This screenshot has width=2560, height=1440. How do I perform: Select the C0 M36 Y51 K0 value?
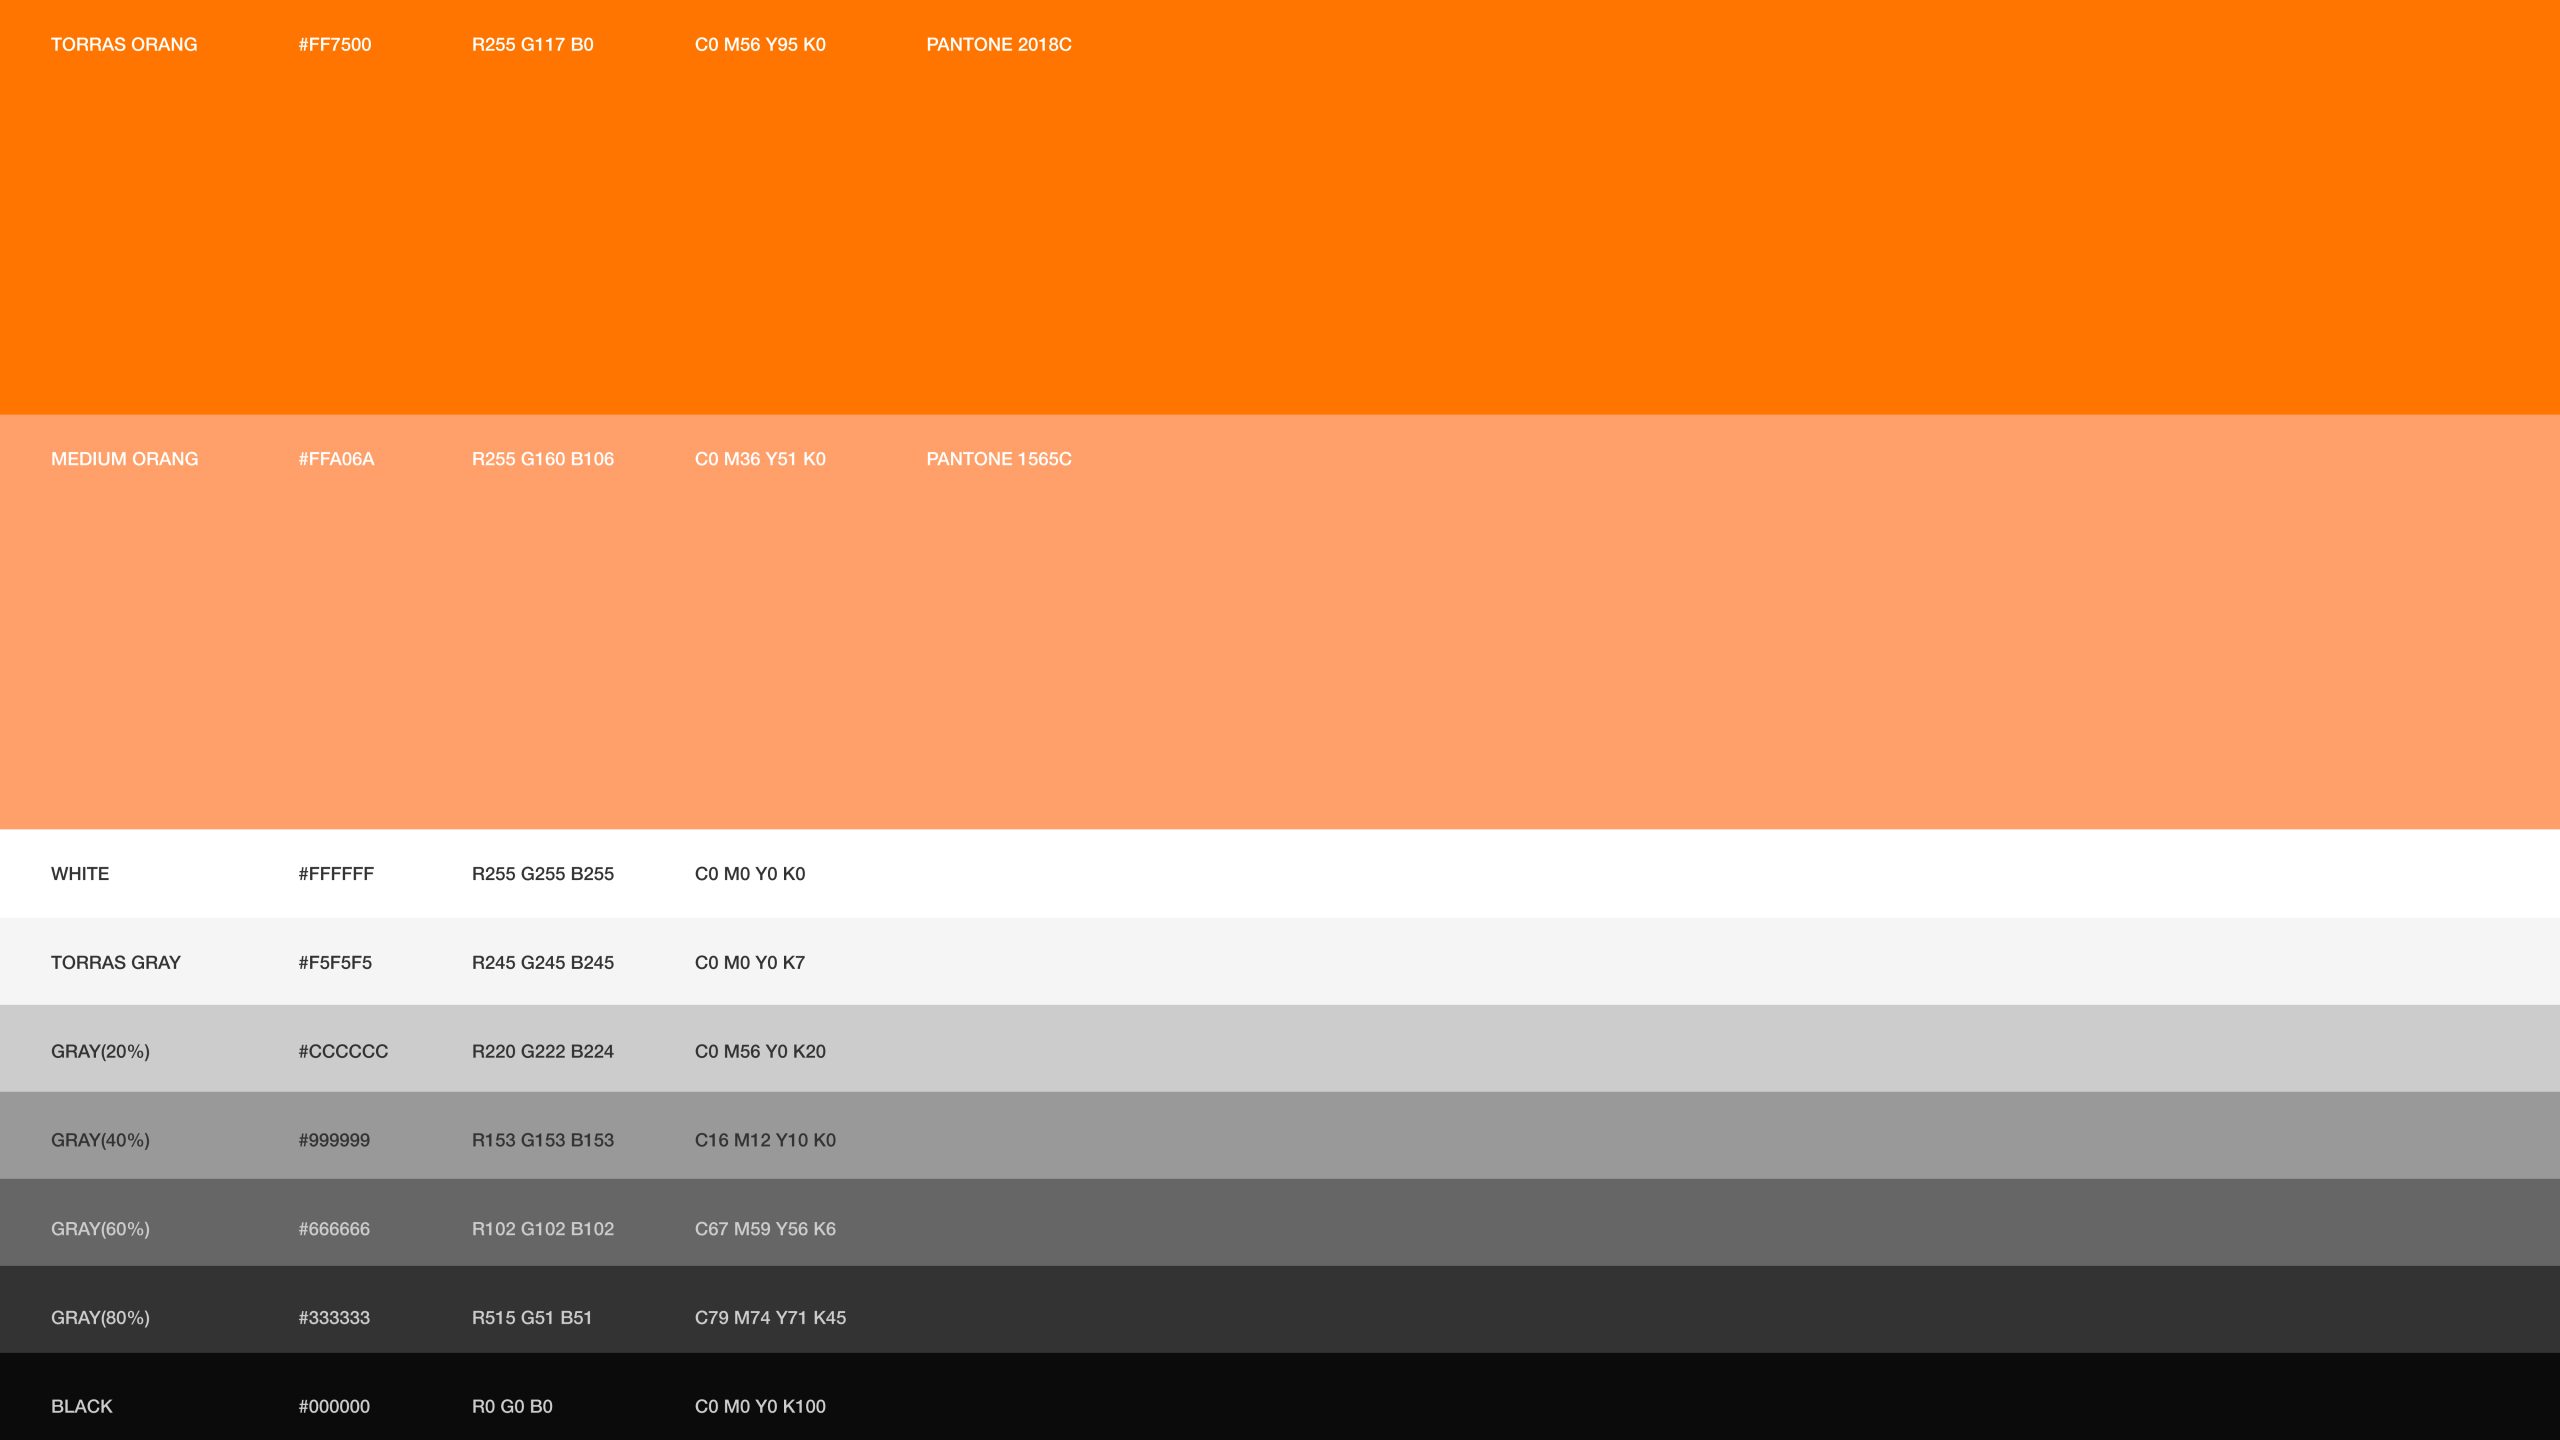pyautogui.click(x=760, y=459)
